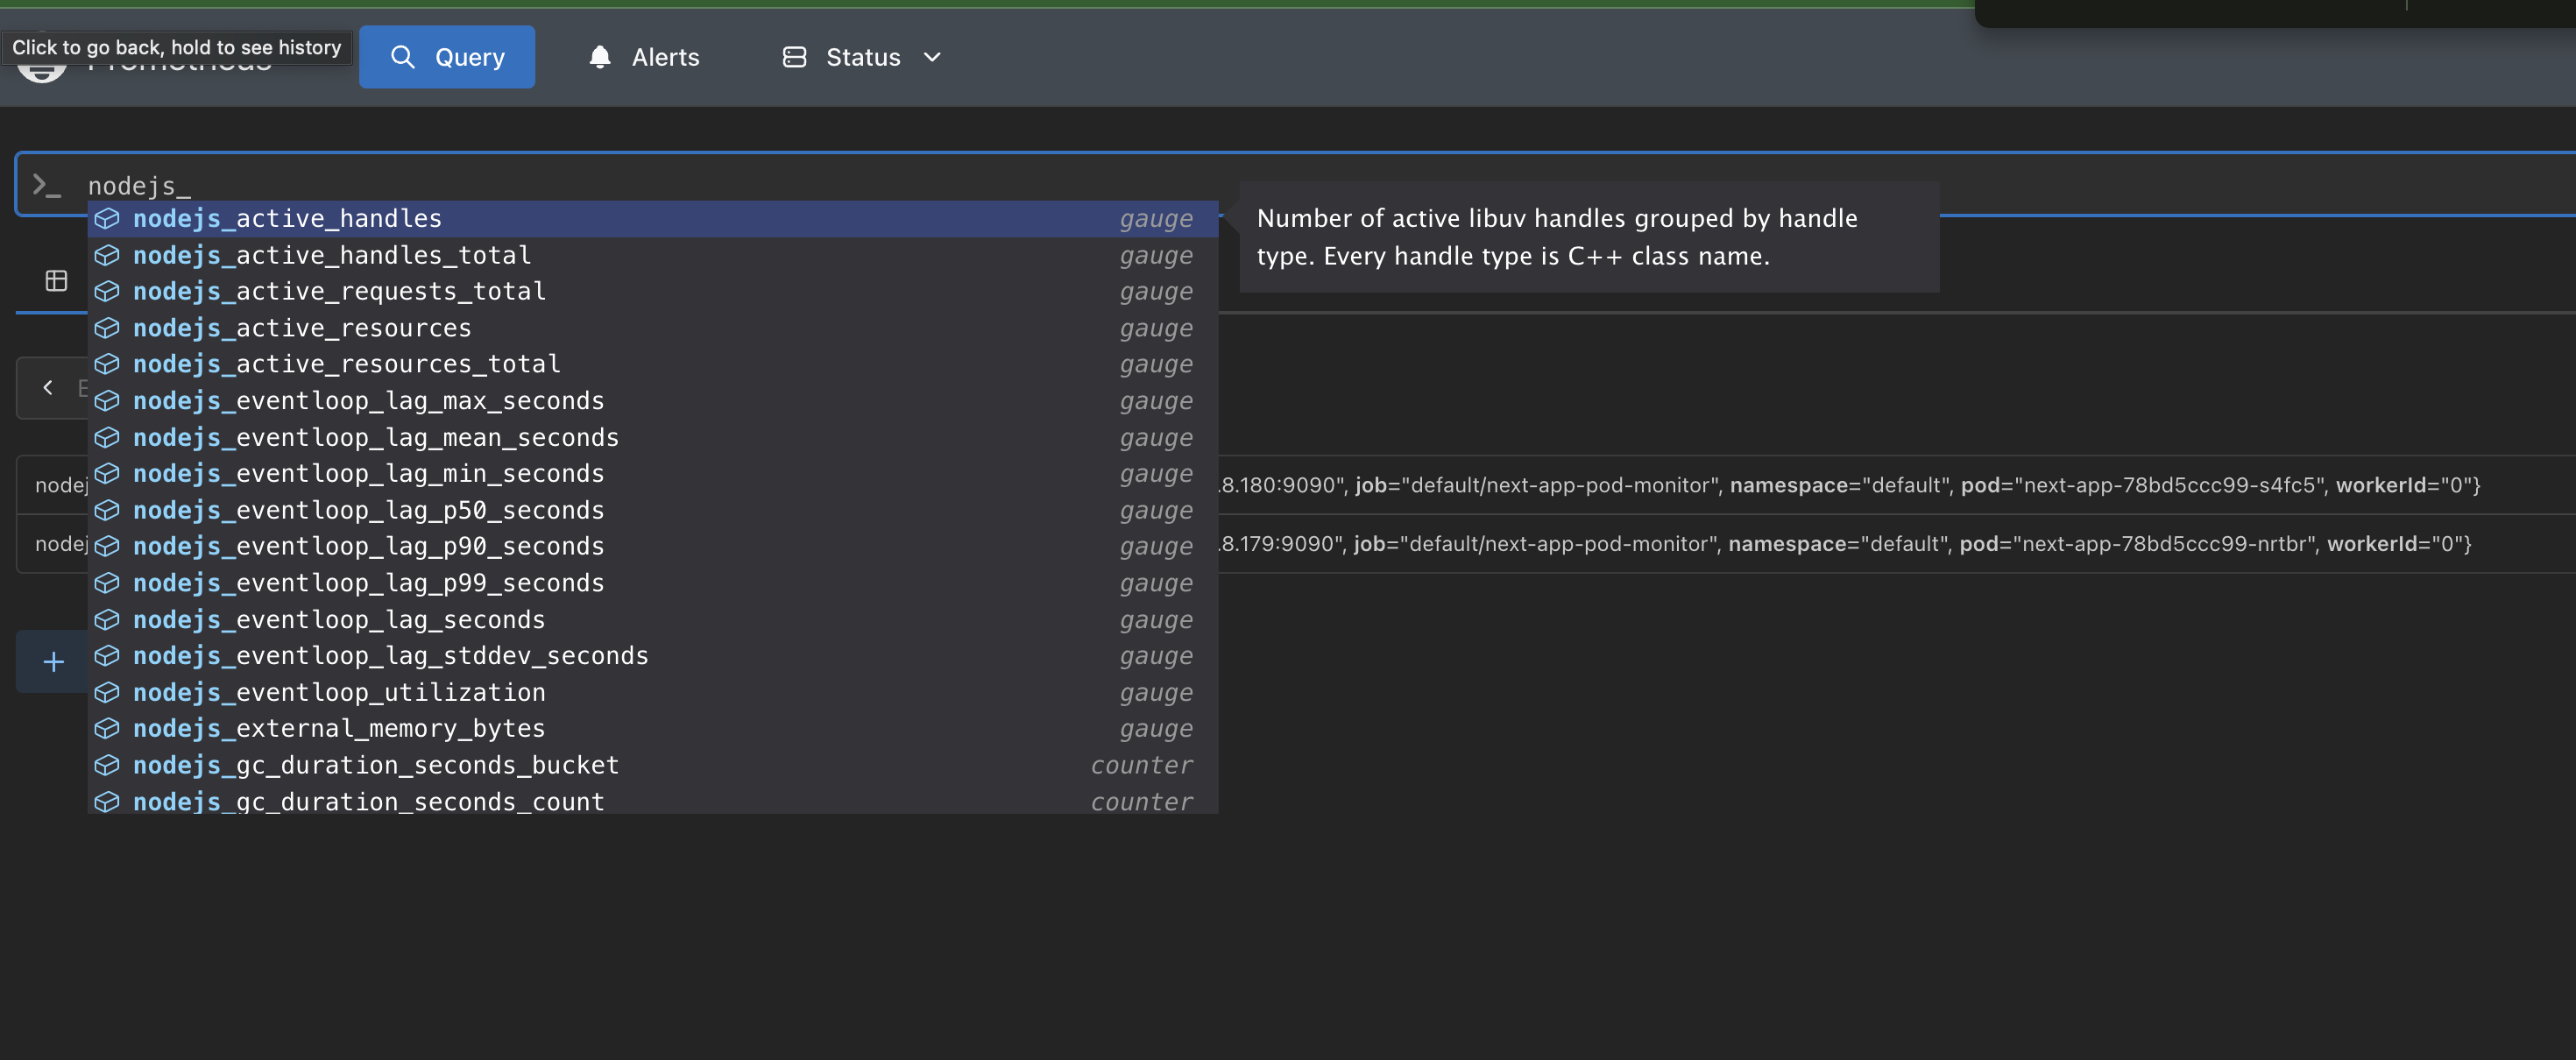The image size is (2576, 1060).
Task: Click the terminal prompt icon in the expression bar
Action: coord(46,184)
